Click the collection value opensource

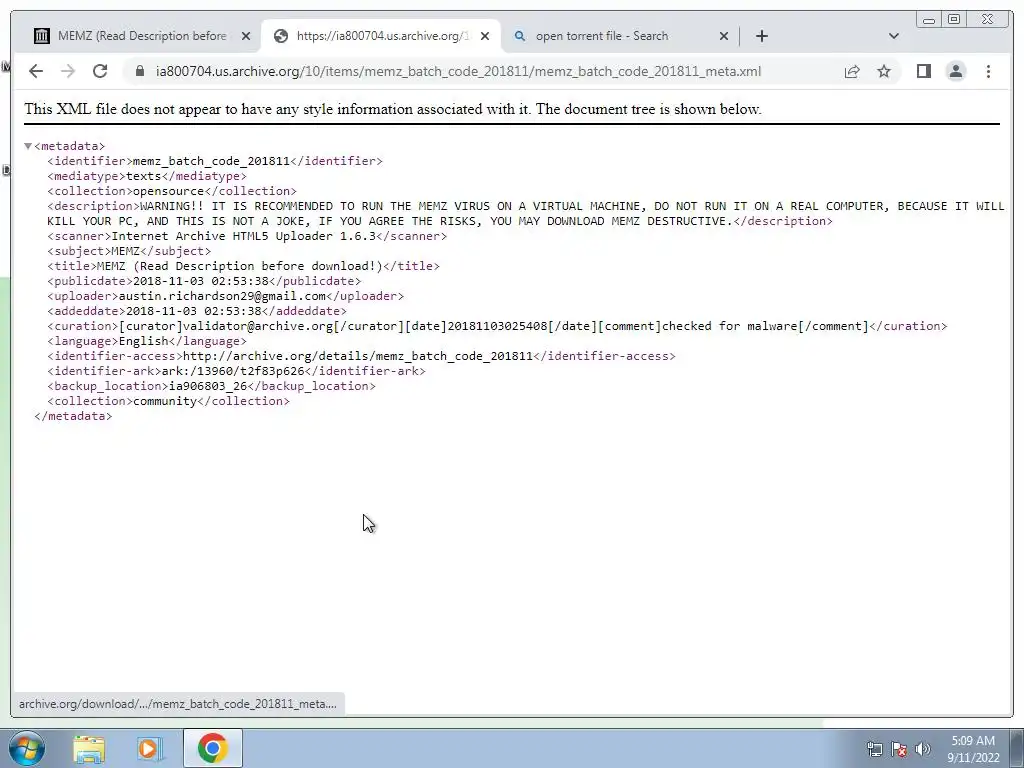pos(168,191)
